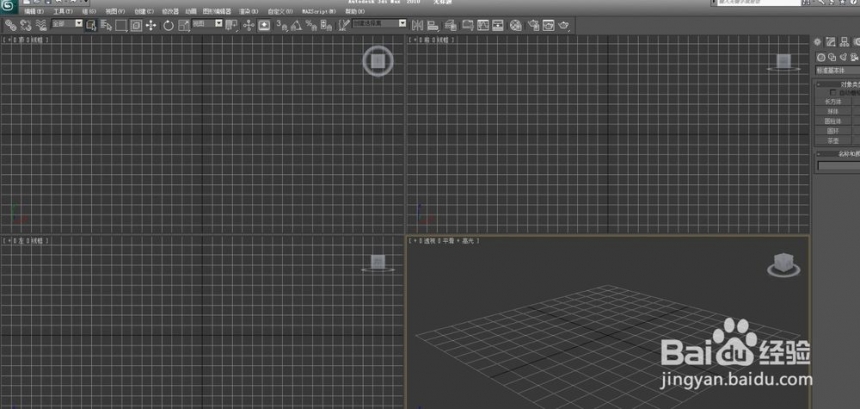
Task: Activate the Select and Rotate tool
Action: click(x=168, y=25)
